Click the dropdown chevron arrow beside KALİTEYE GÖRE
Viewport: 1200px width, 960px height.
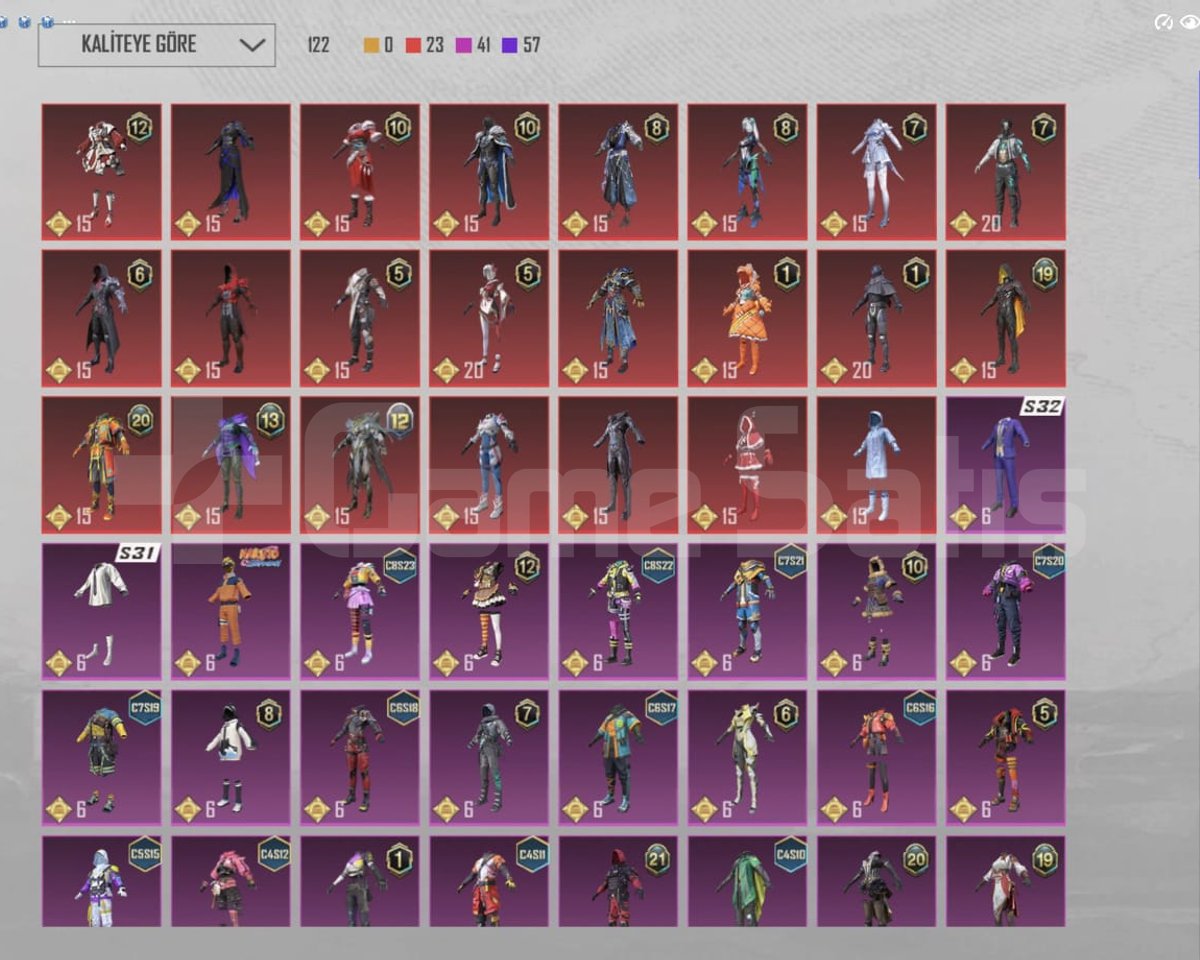[253, 45]
